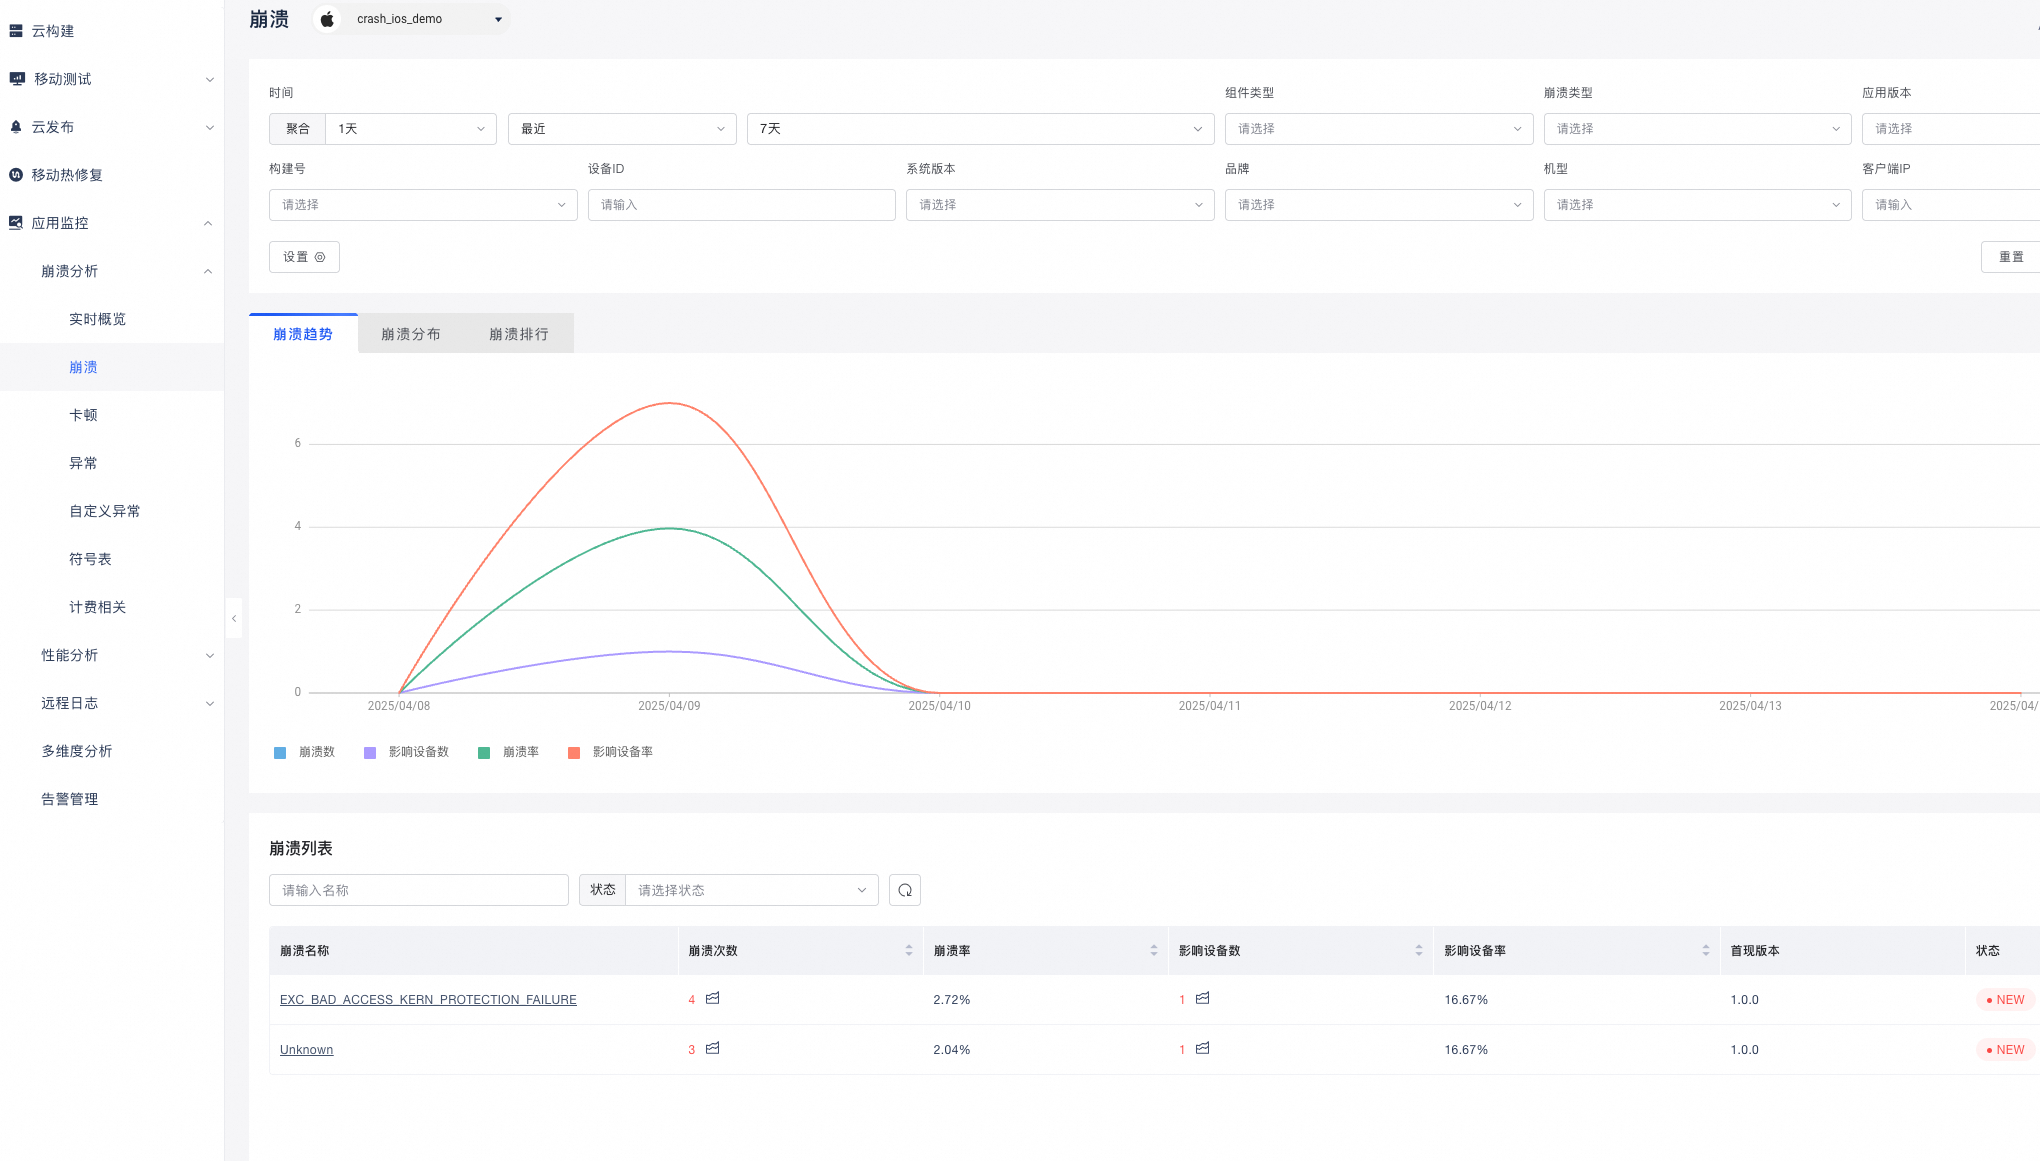2040x1161 pixels.
Task: Open EXC_BAD_ACCESS_KERN_PROTECTION_FAILURE crash link
Action: pyautogui.click(x=428, y=1000)
